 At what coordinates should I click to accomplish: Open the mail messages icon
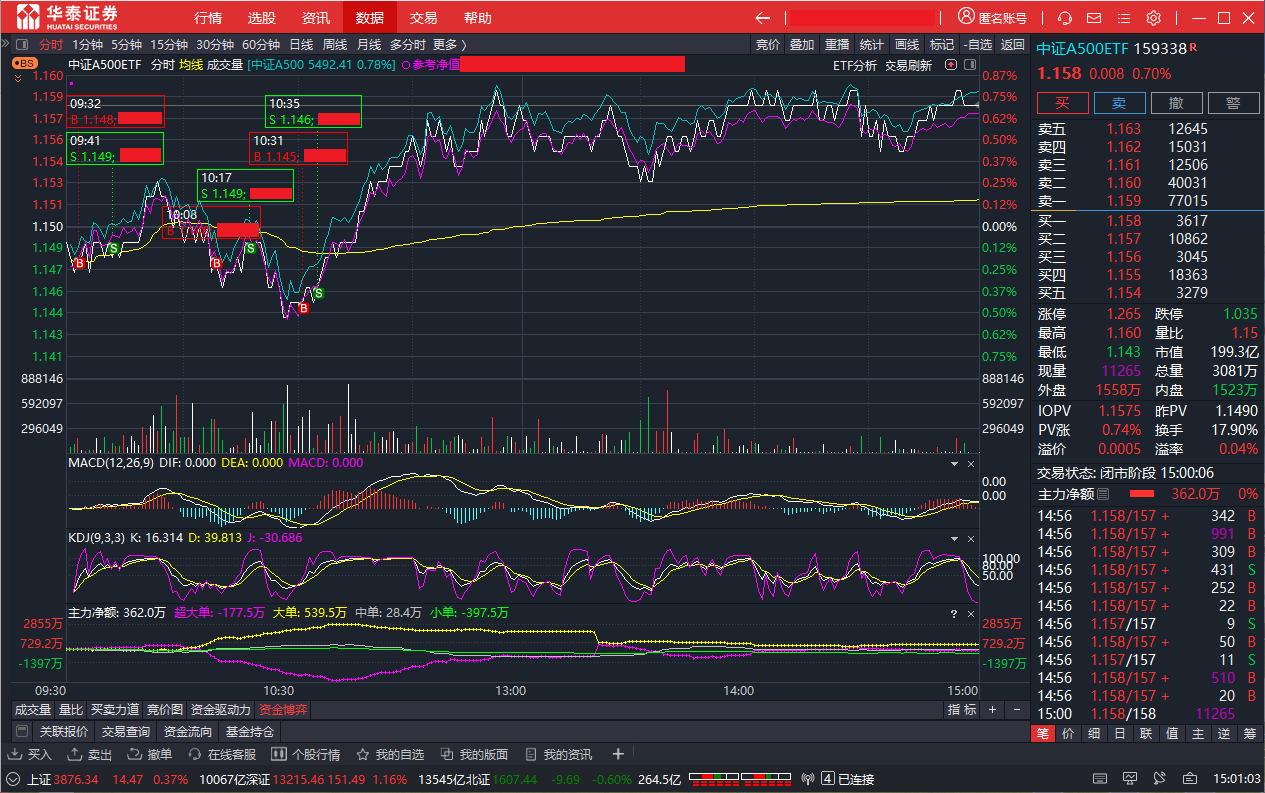tap(1094, 18)
